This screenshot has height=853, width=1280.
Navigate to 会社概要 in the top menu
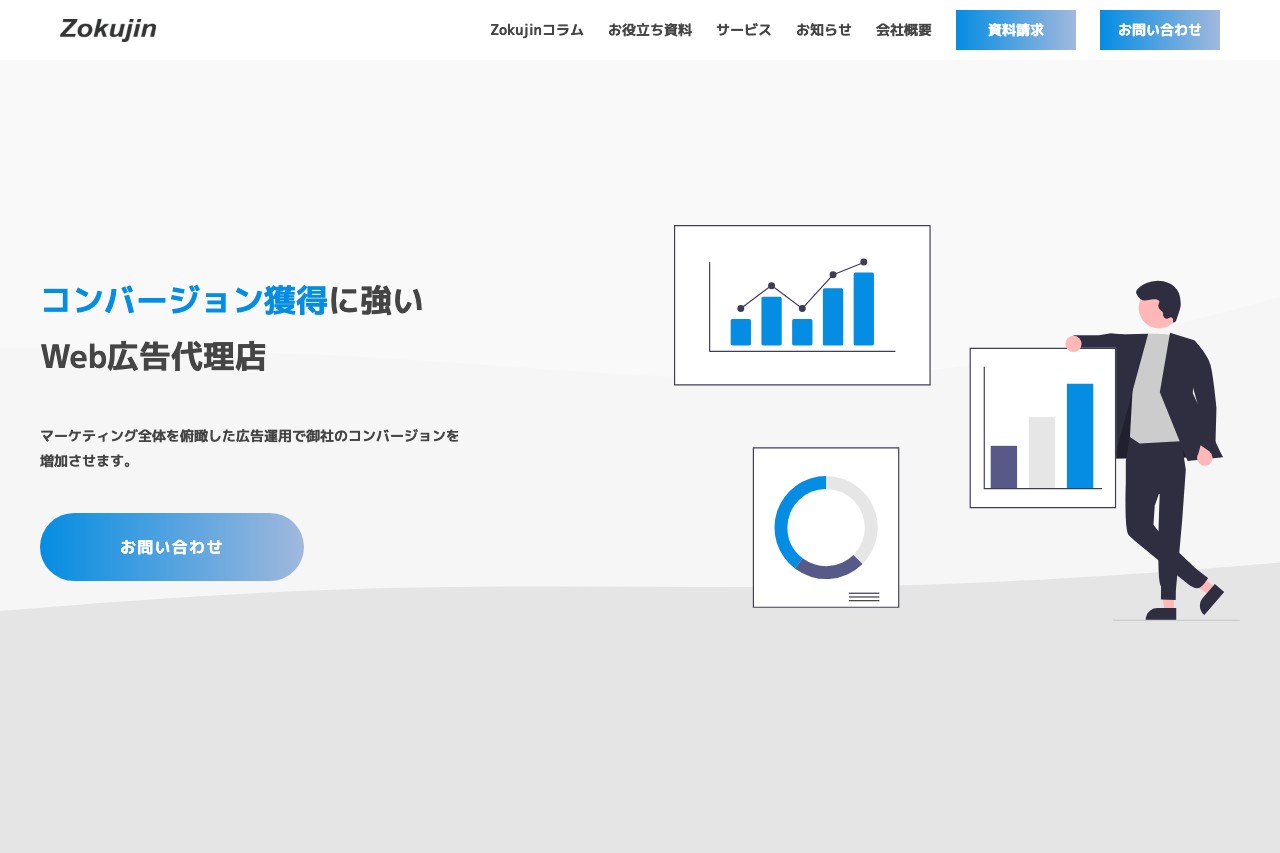click(x=902, y=30)
